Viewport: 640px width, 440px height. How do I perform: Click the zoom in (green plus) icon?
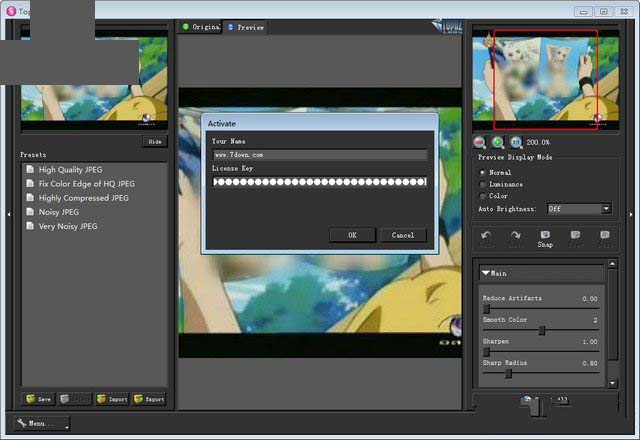498,142
